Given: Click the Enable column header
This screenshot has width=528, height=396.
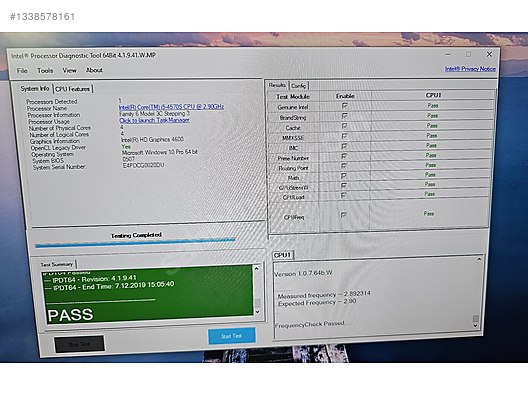Looking at the screenshot, I should [x=345, y=96].
